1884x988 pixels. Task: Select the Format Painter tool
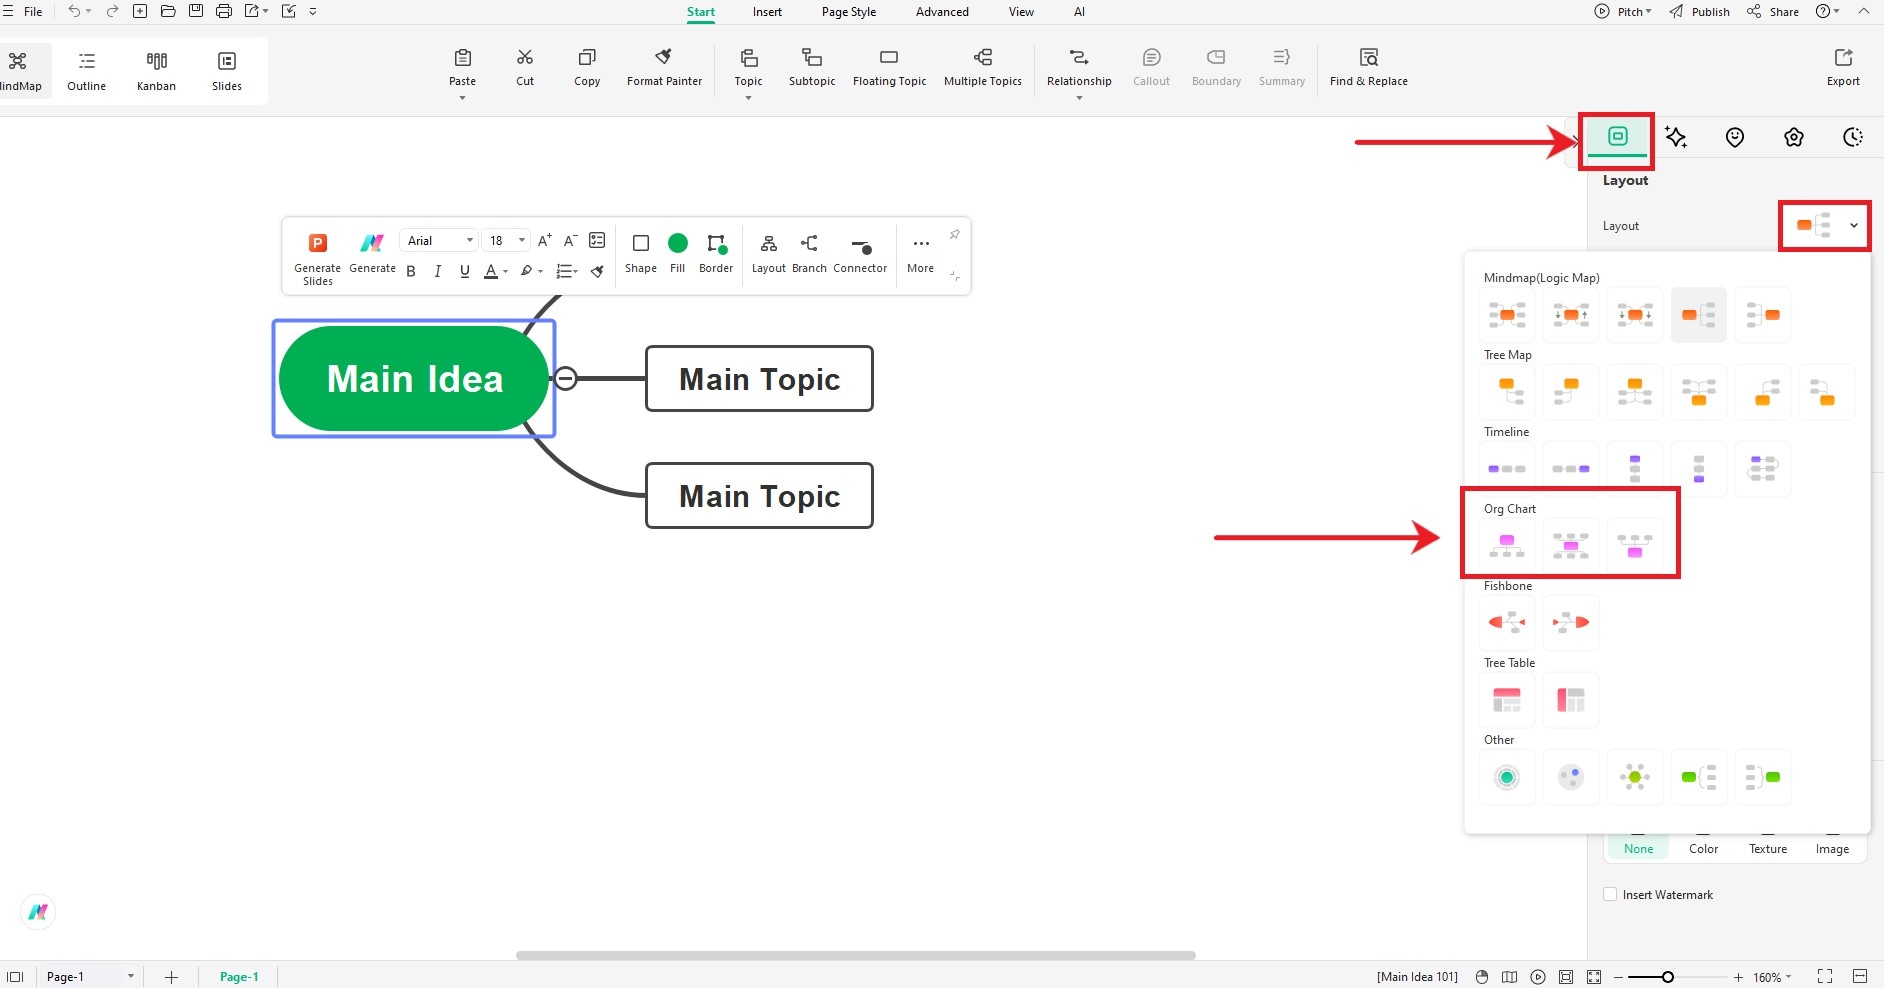[x=664, y=67]
